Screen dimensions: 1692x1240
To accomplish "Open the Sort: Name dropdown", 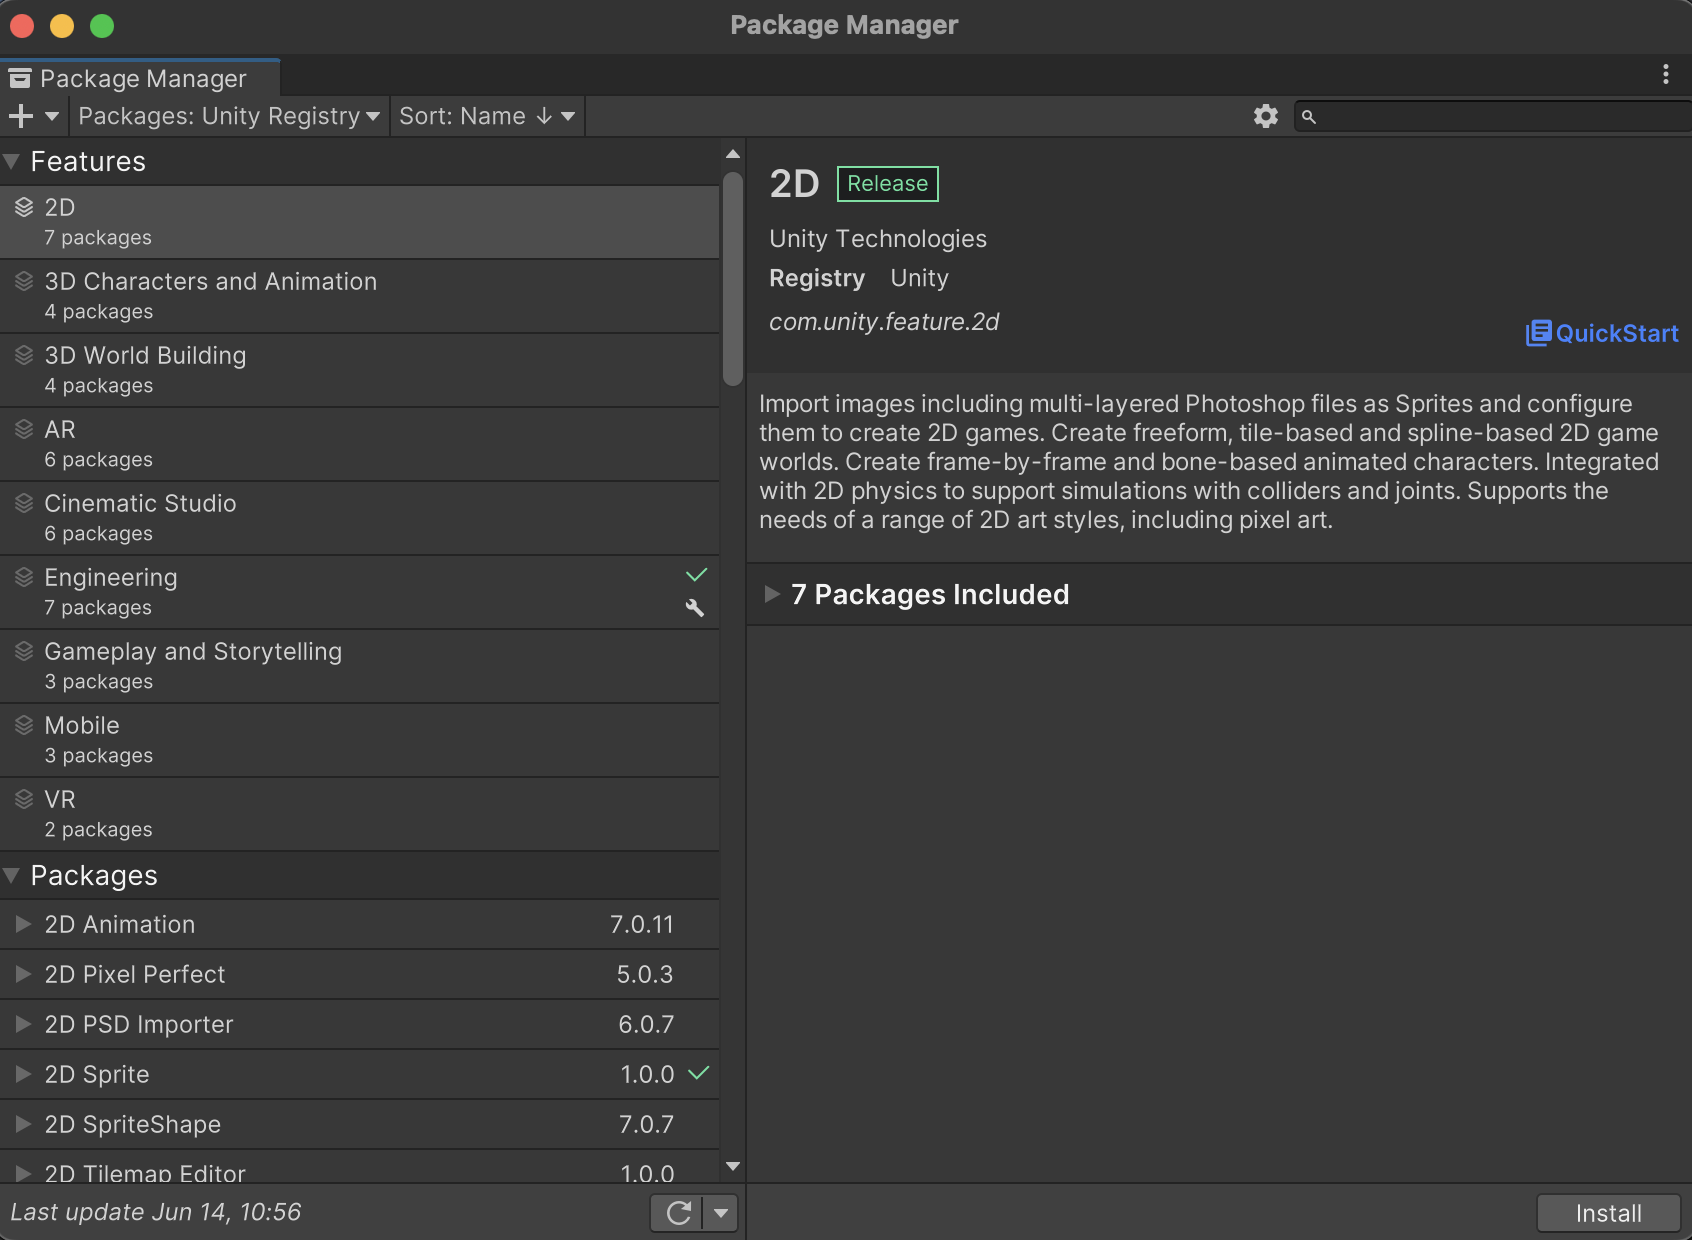I will pos(487,116).
